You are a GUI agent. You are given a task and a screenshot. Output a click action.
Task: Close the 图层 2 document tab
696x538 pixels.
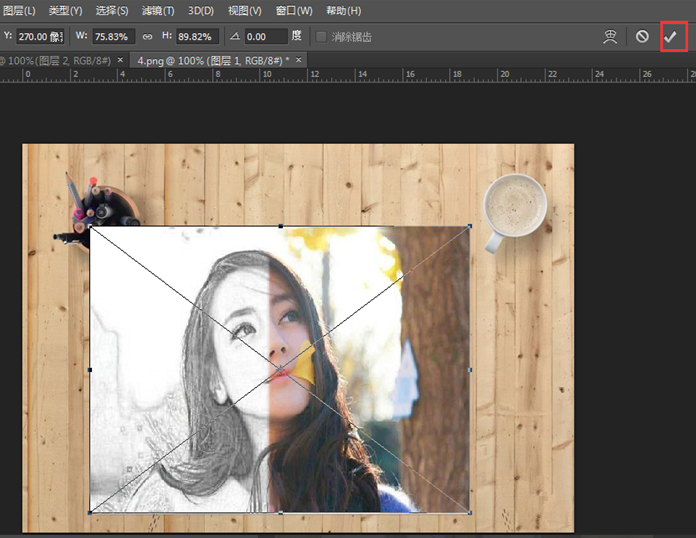click(120, 60)
